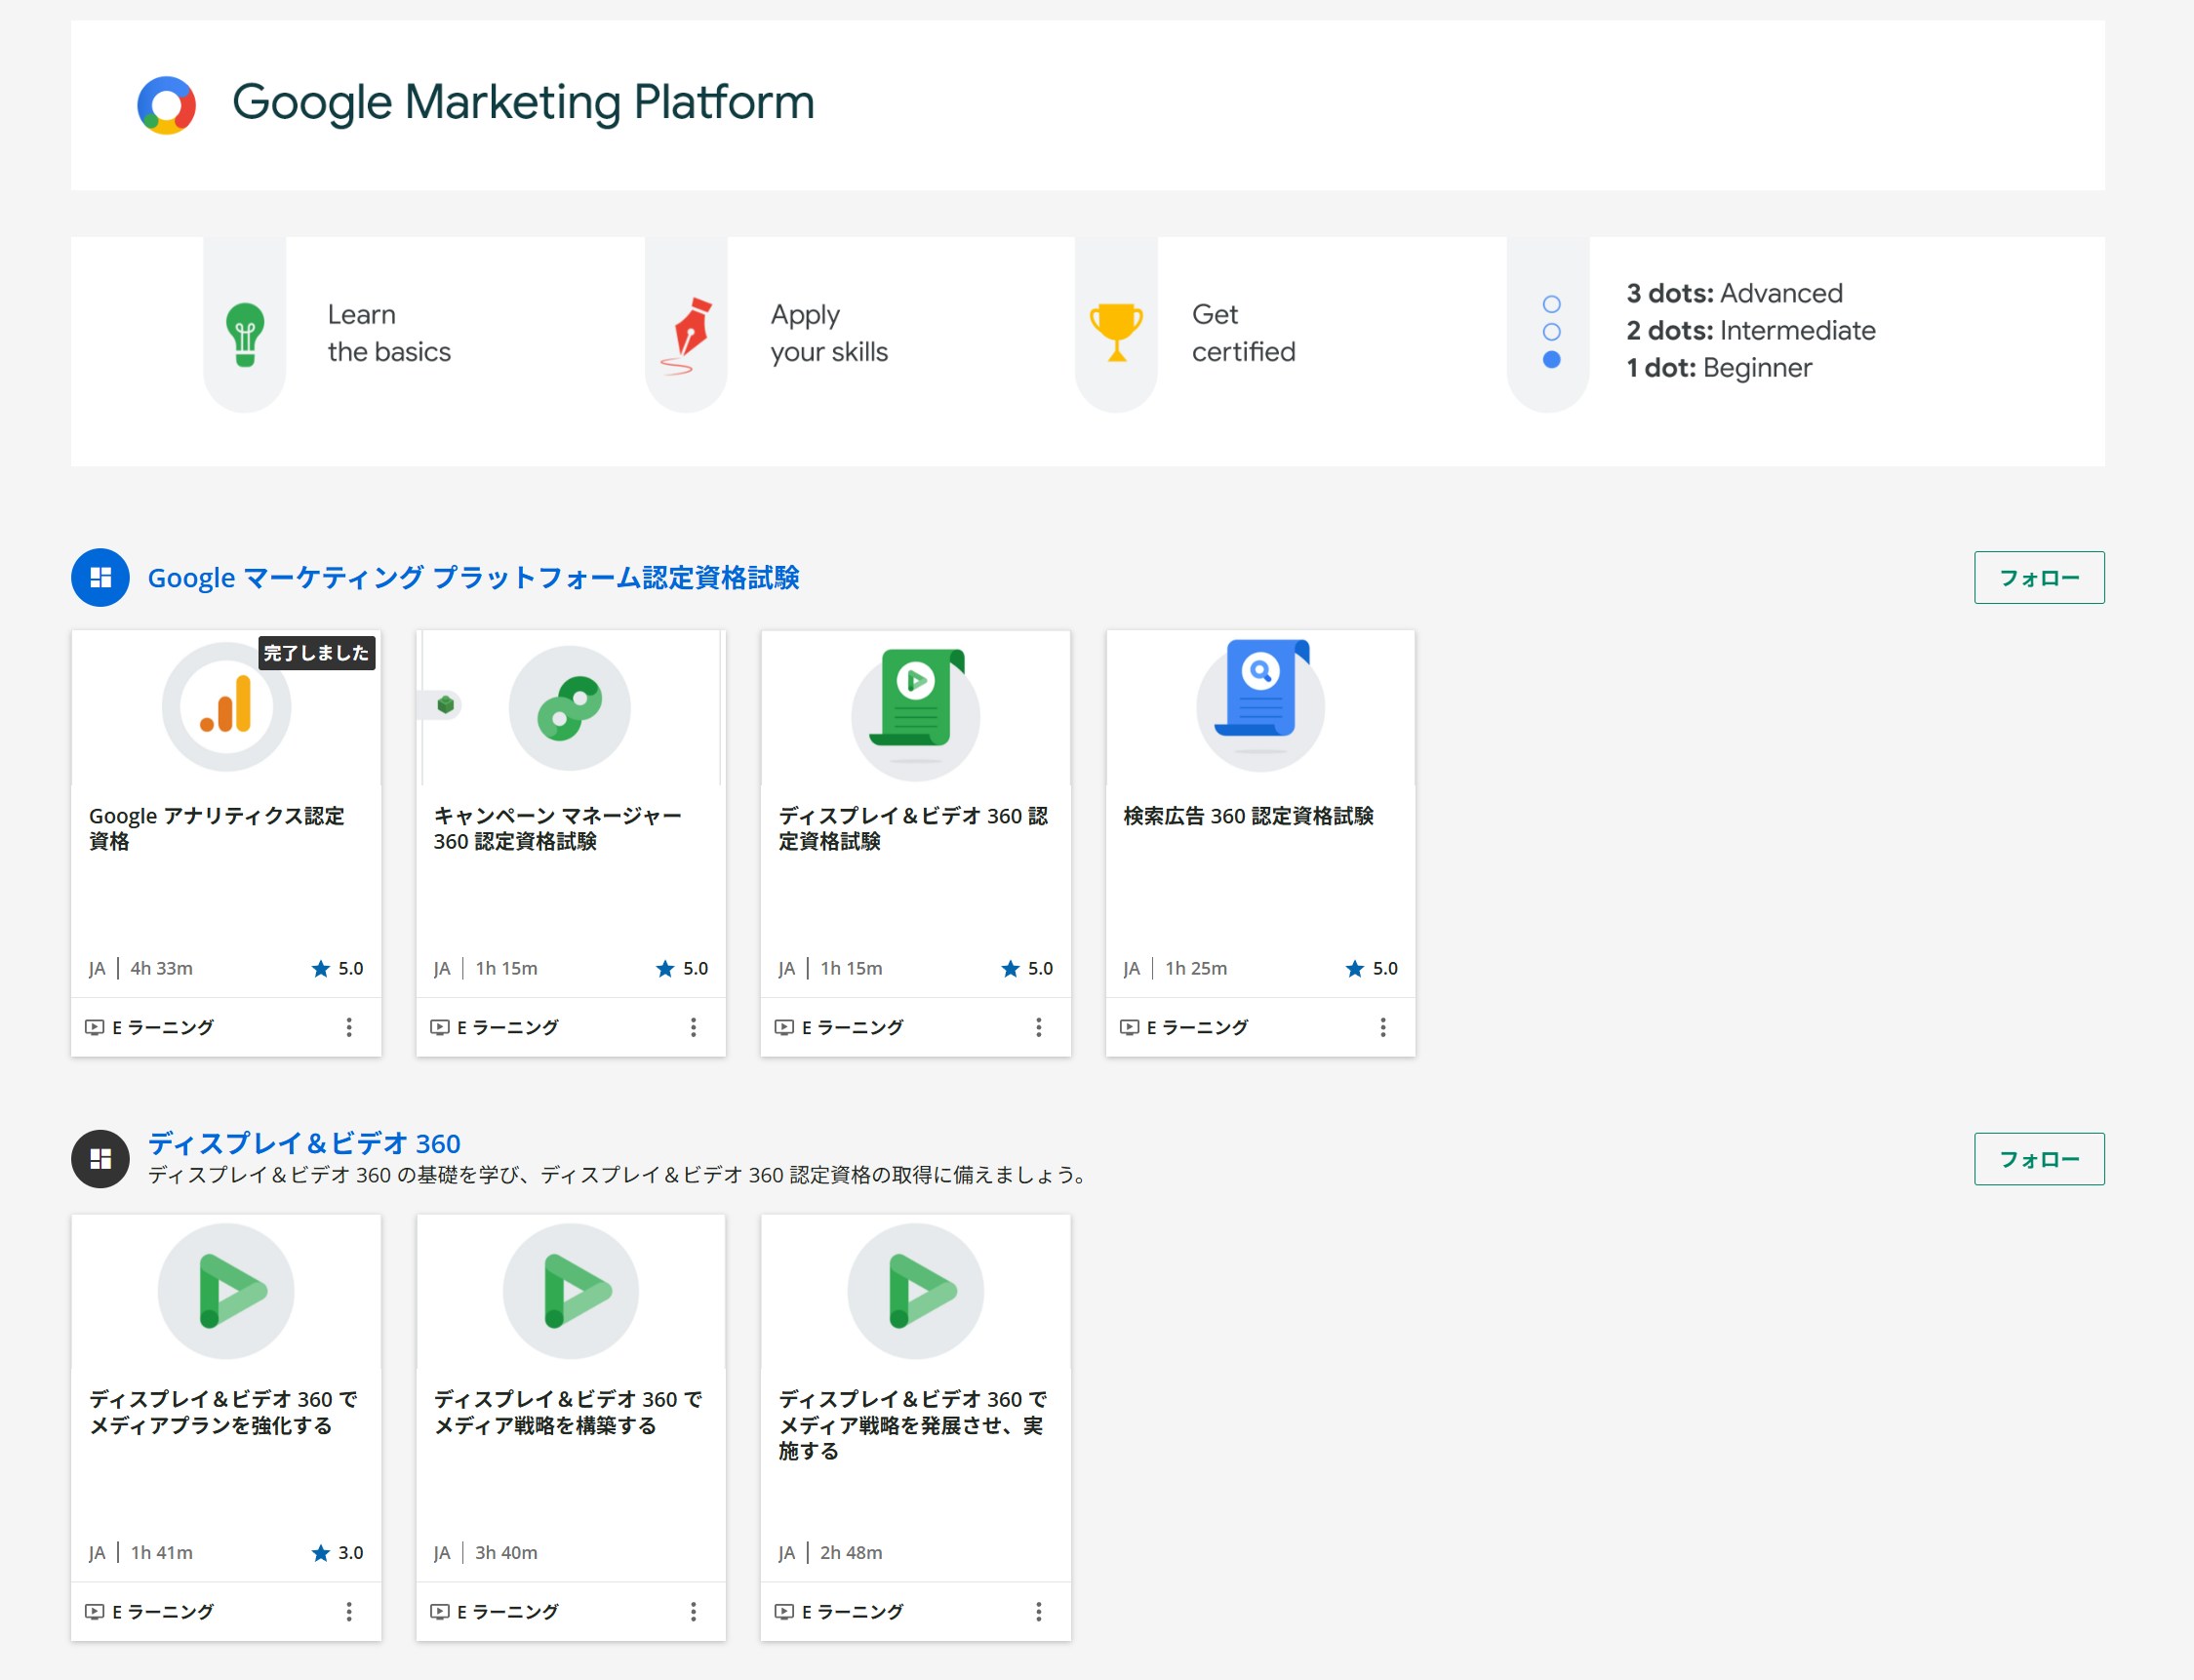
Task: Open キャンペーン マネージャー 360 認定資格試験 title
Action: 558,828
